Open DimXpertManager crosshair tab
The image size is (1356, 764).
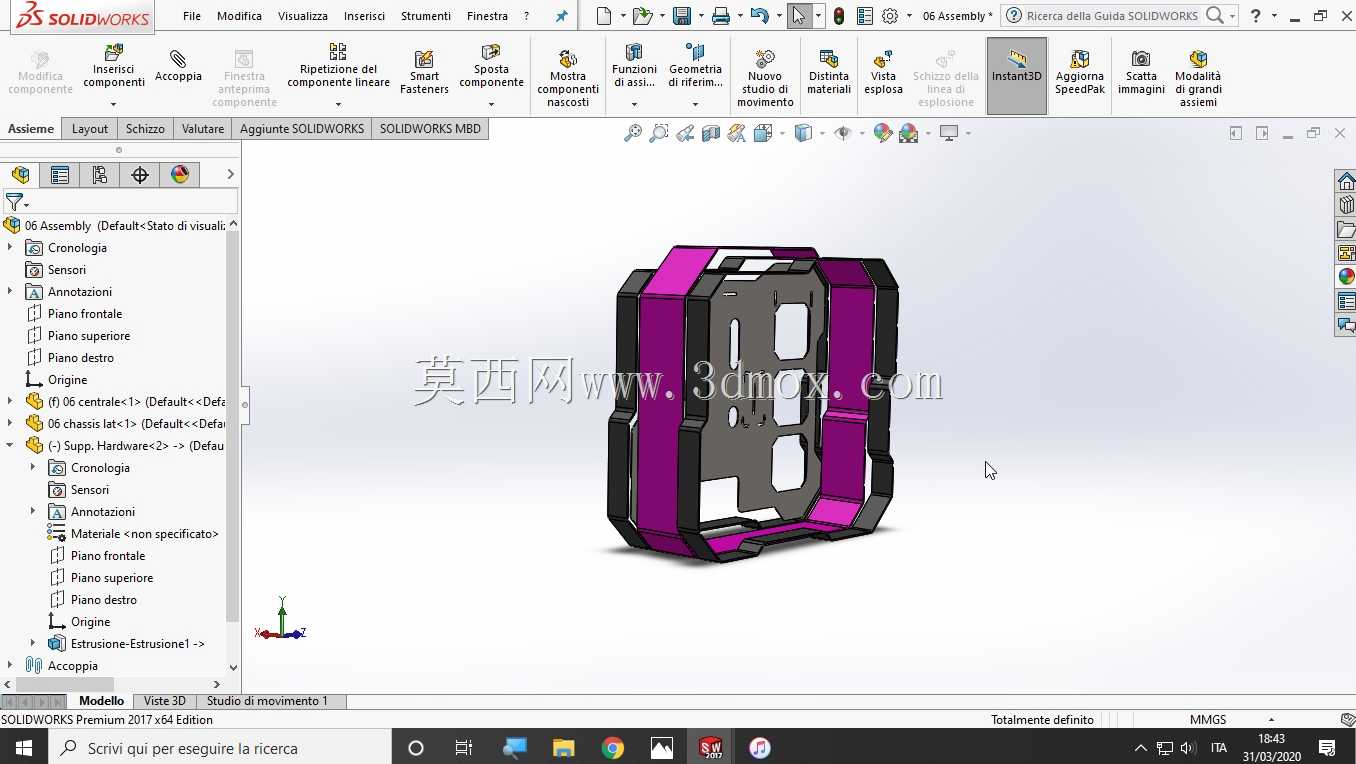140,175
